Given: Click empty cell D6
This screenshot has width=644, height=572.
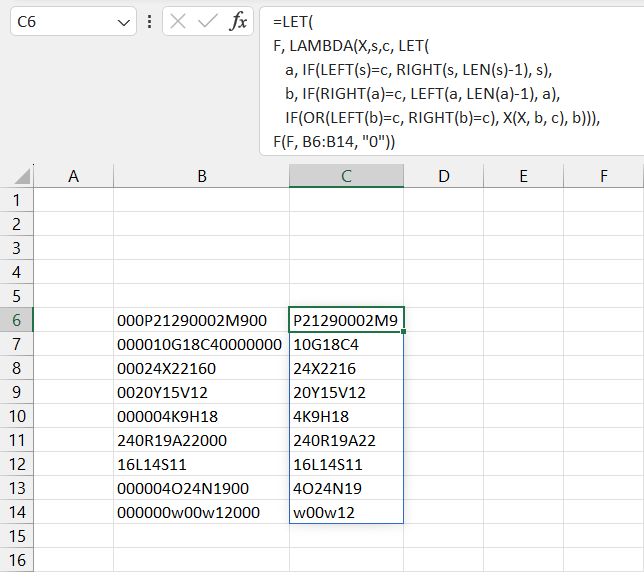Looking at the screenshot, I should coord(444,320).
